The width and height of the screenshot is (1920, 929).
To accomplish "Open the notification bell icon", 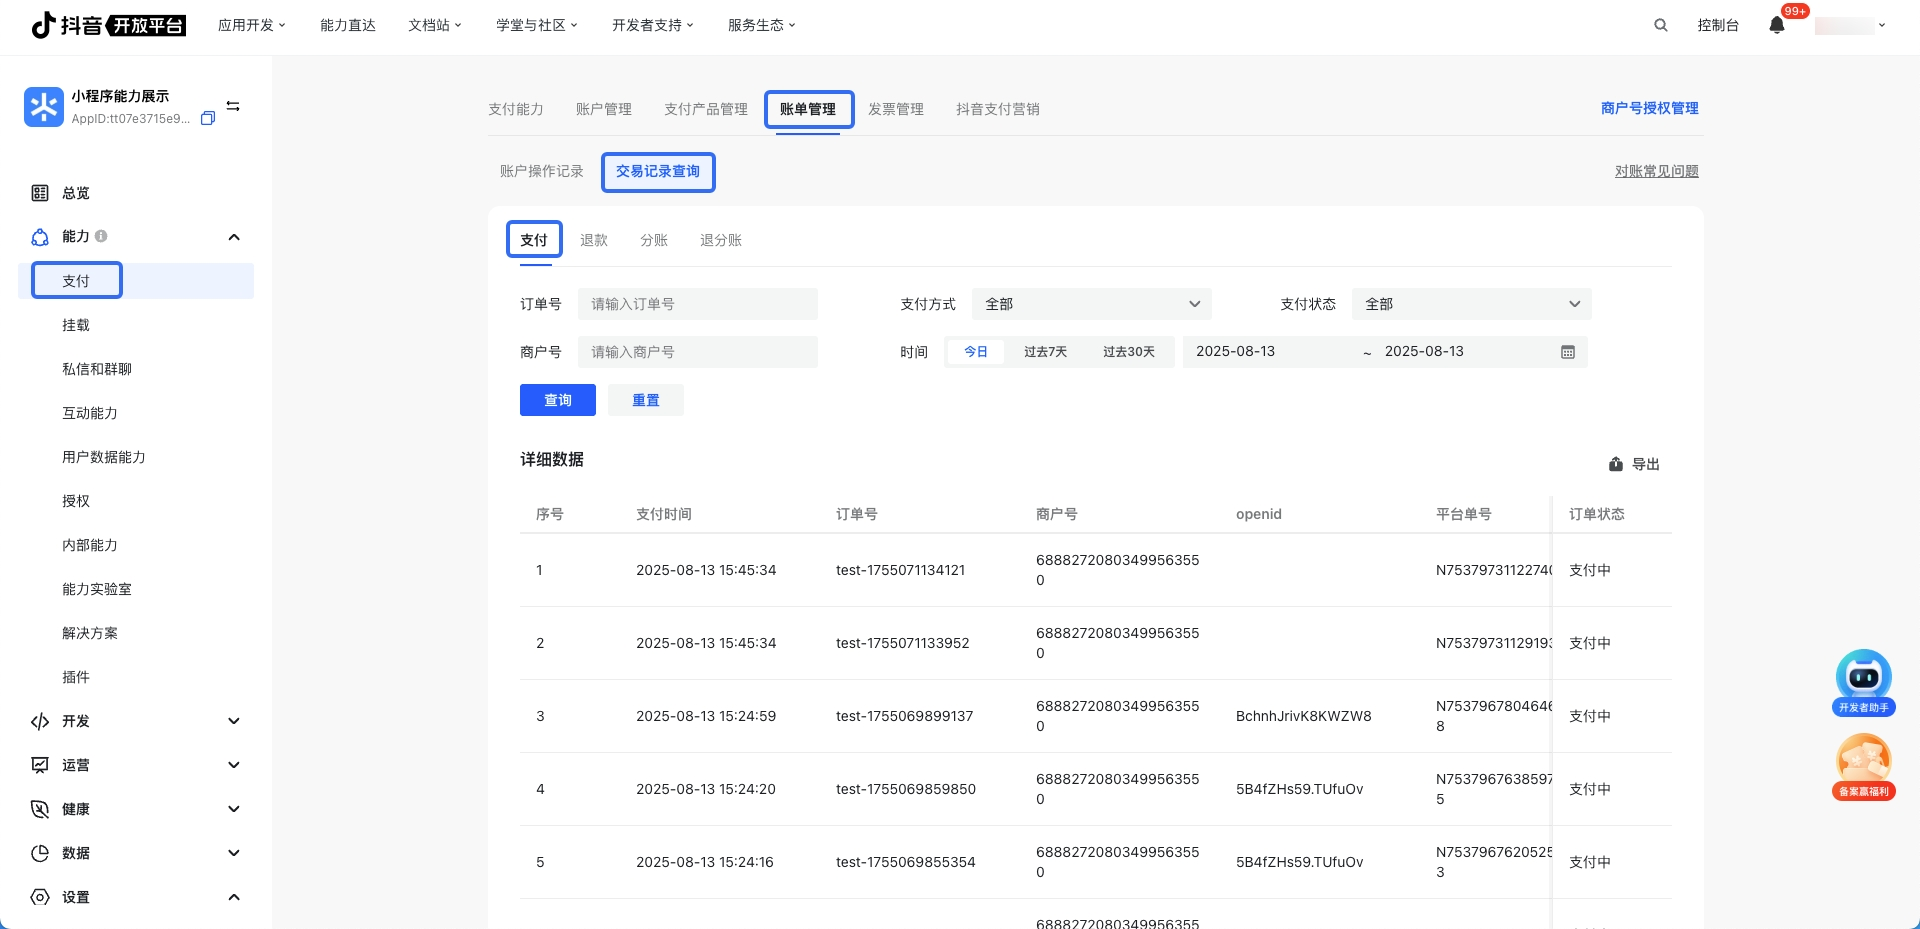I will tap(1776, 25).
